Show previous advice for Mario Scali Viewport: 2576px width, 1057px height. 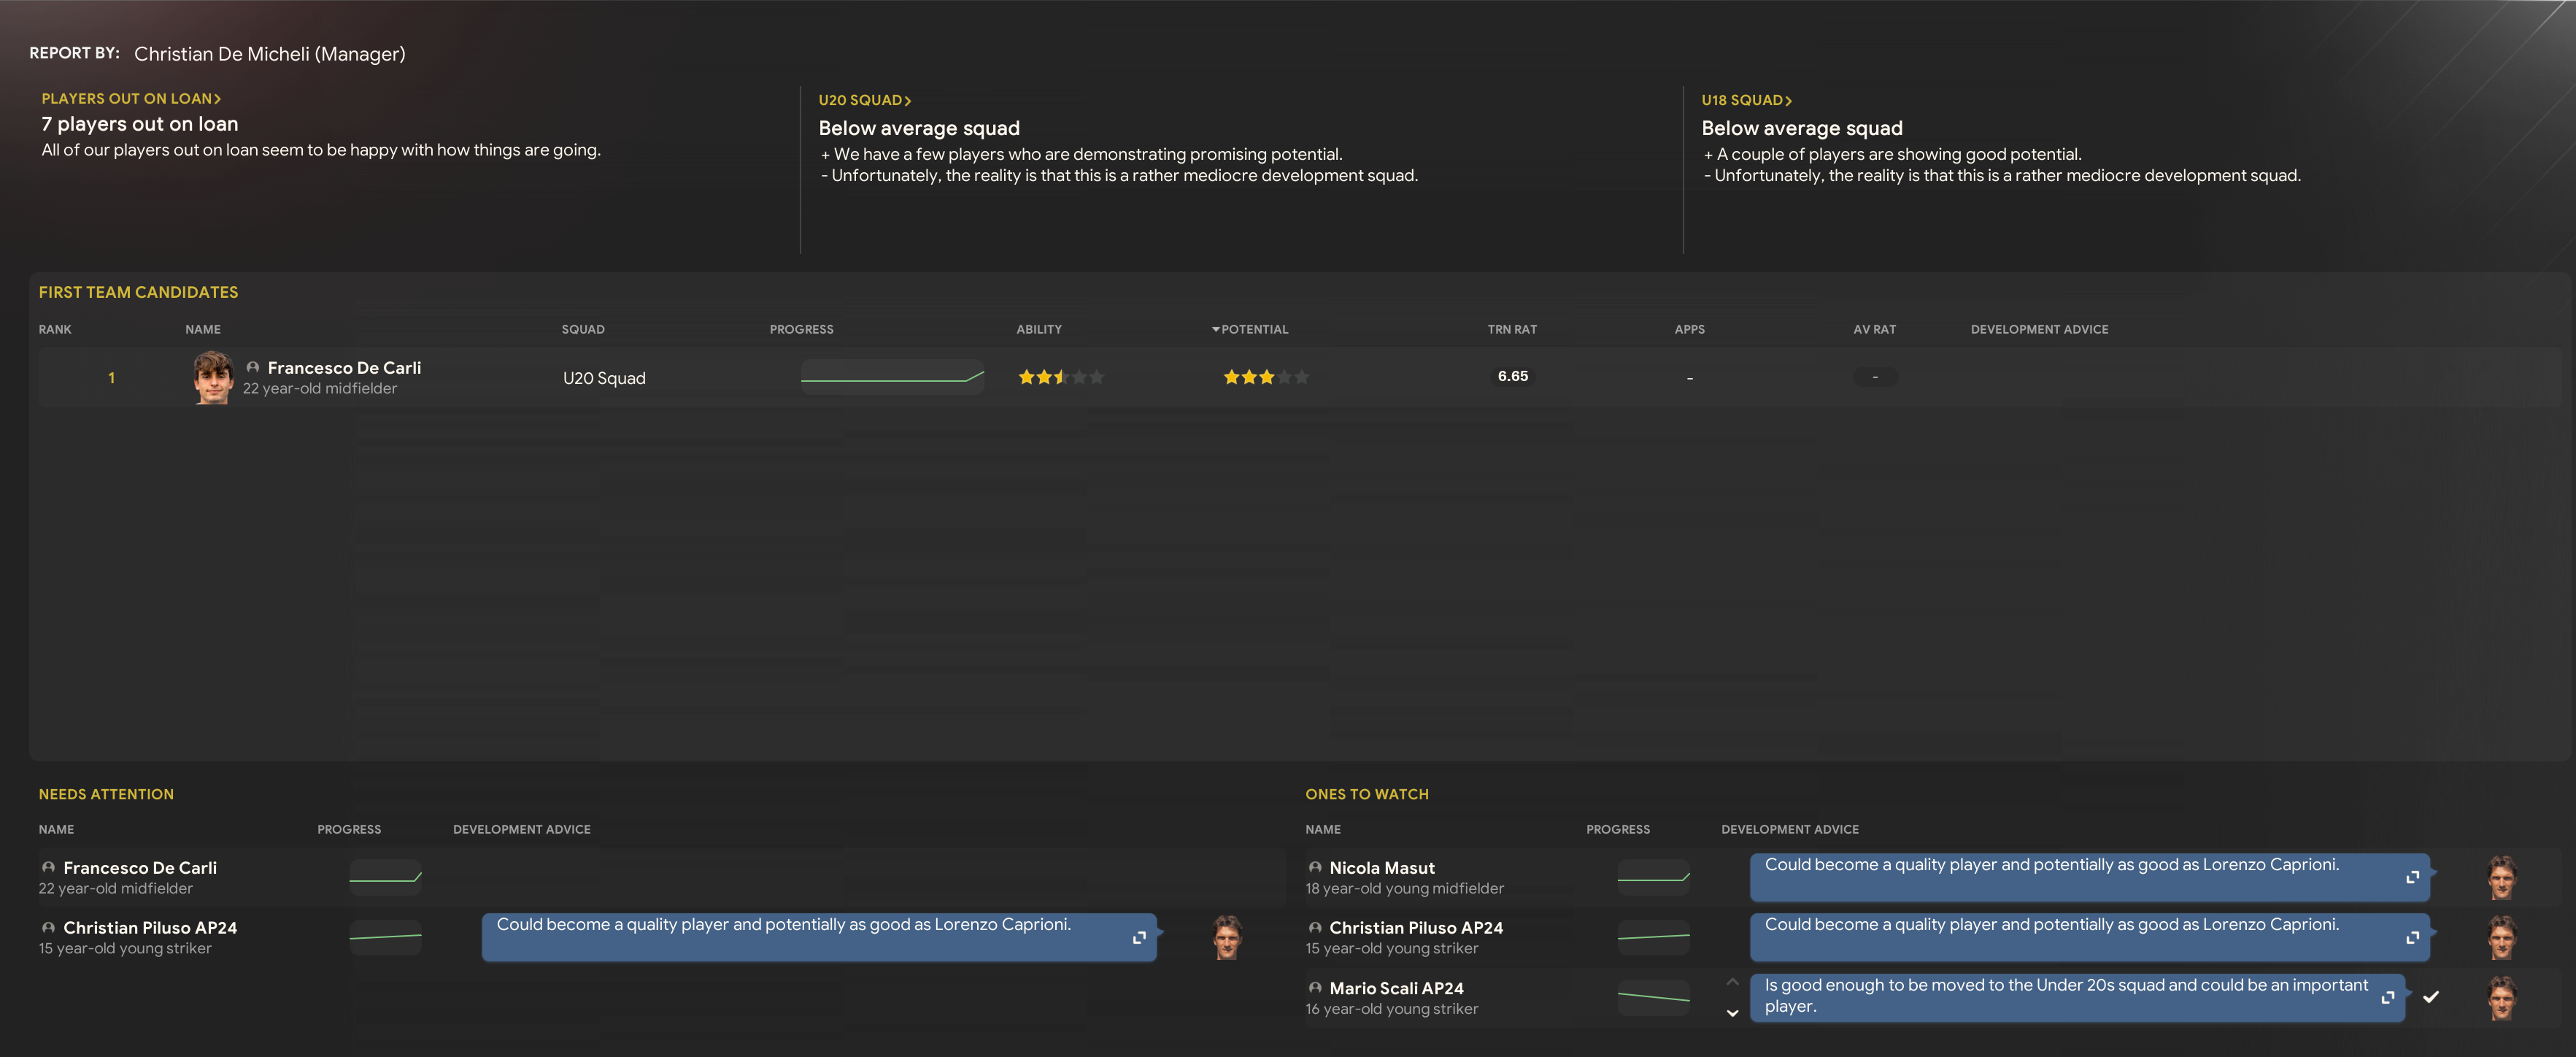[x=1732, y=982]
